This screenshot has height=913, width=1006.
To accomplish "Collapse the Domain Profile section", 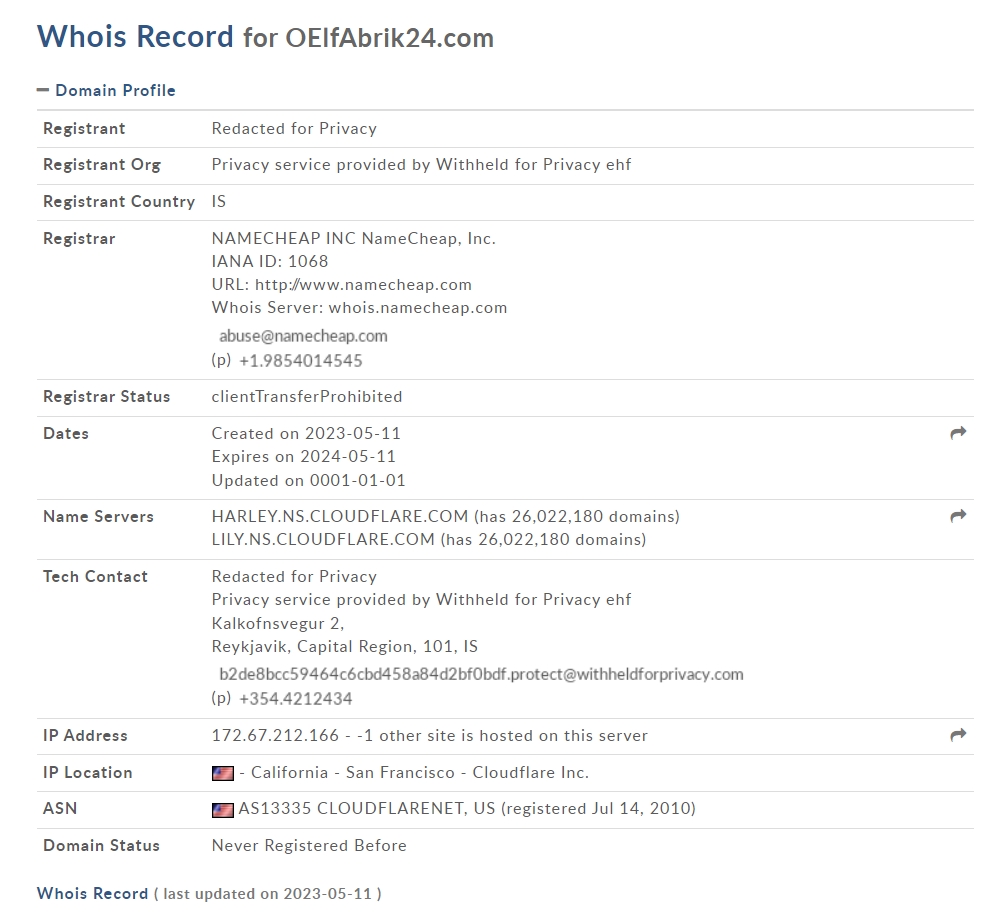I will pyautogui.click(x=107, y=90).
